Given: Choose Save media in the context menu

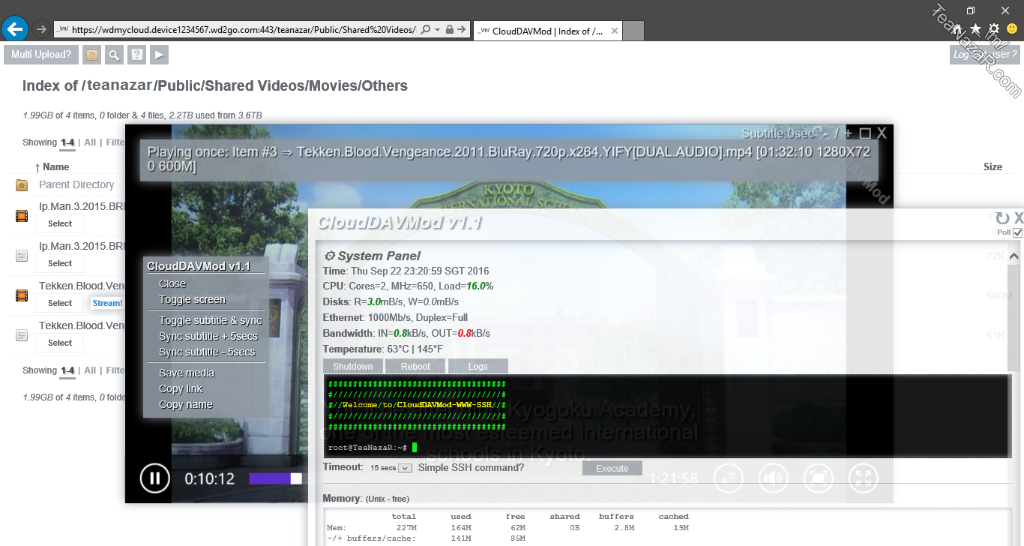Looking at the screenshot, I should pyautogui.click(x=186, y=372).
